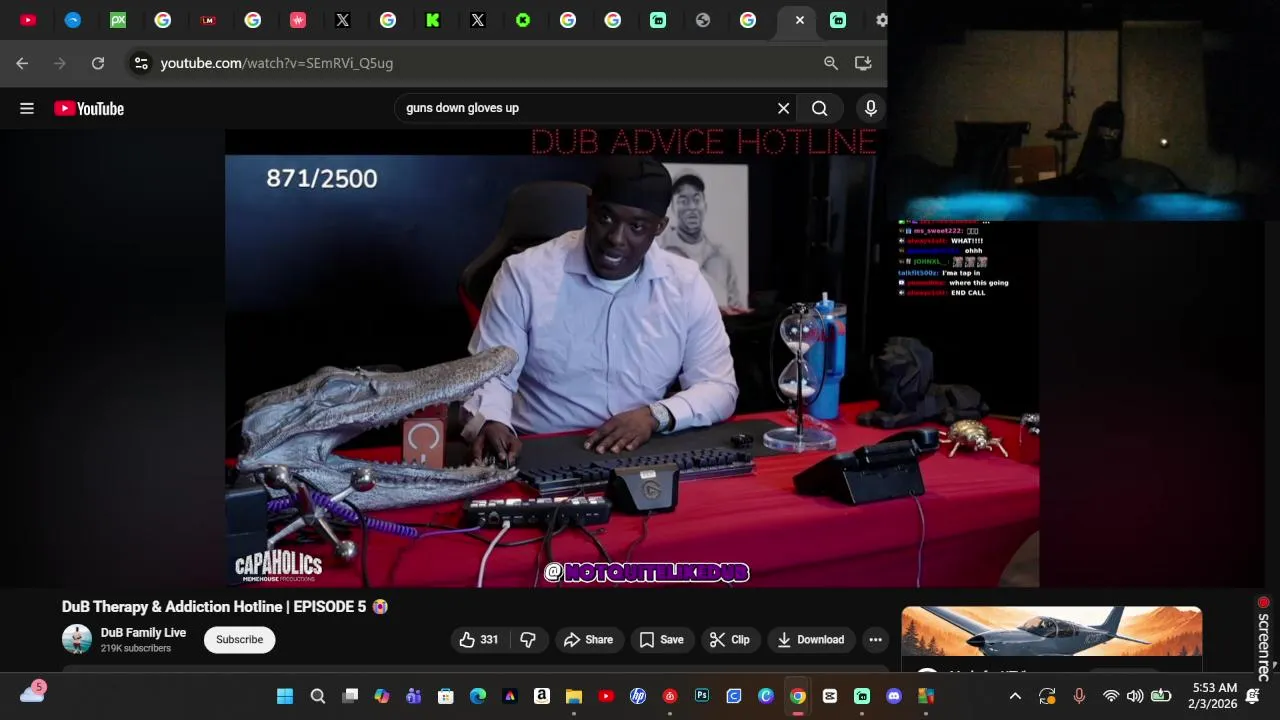
Task: Toggle the microphone tray icon
Action: click(1079, 696)
